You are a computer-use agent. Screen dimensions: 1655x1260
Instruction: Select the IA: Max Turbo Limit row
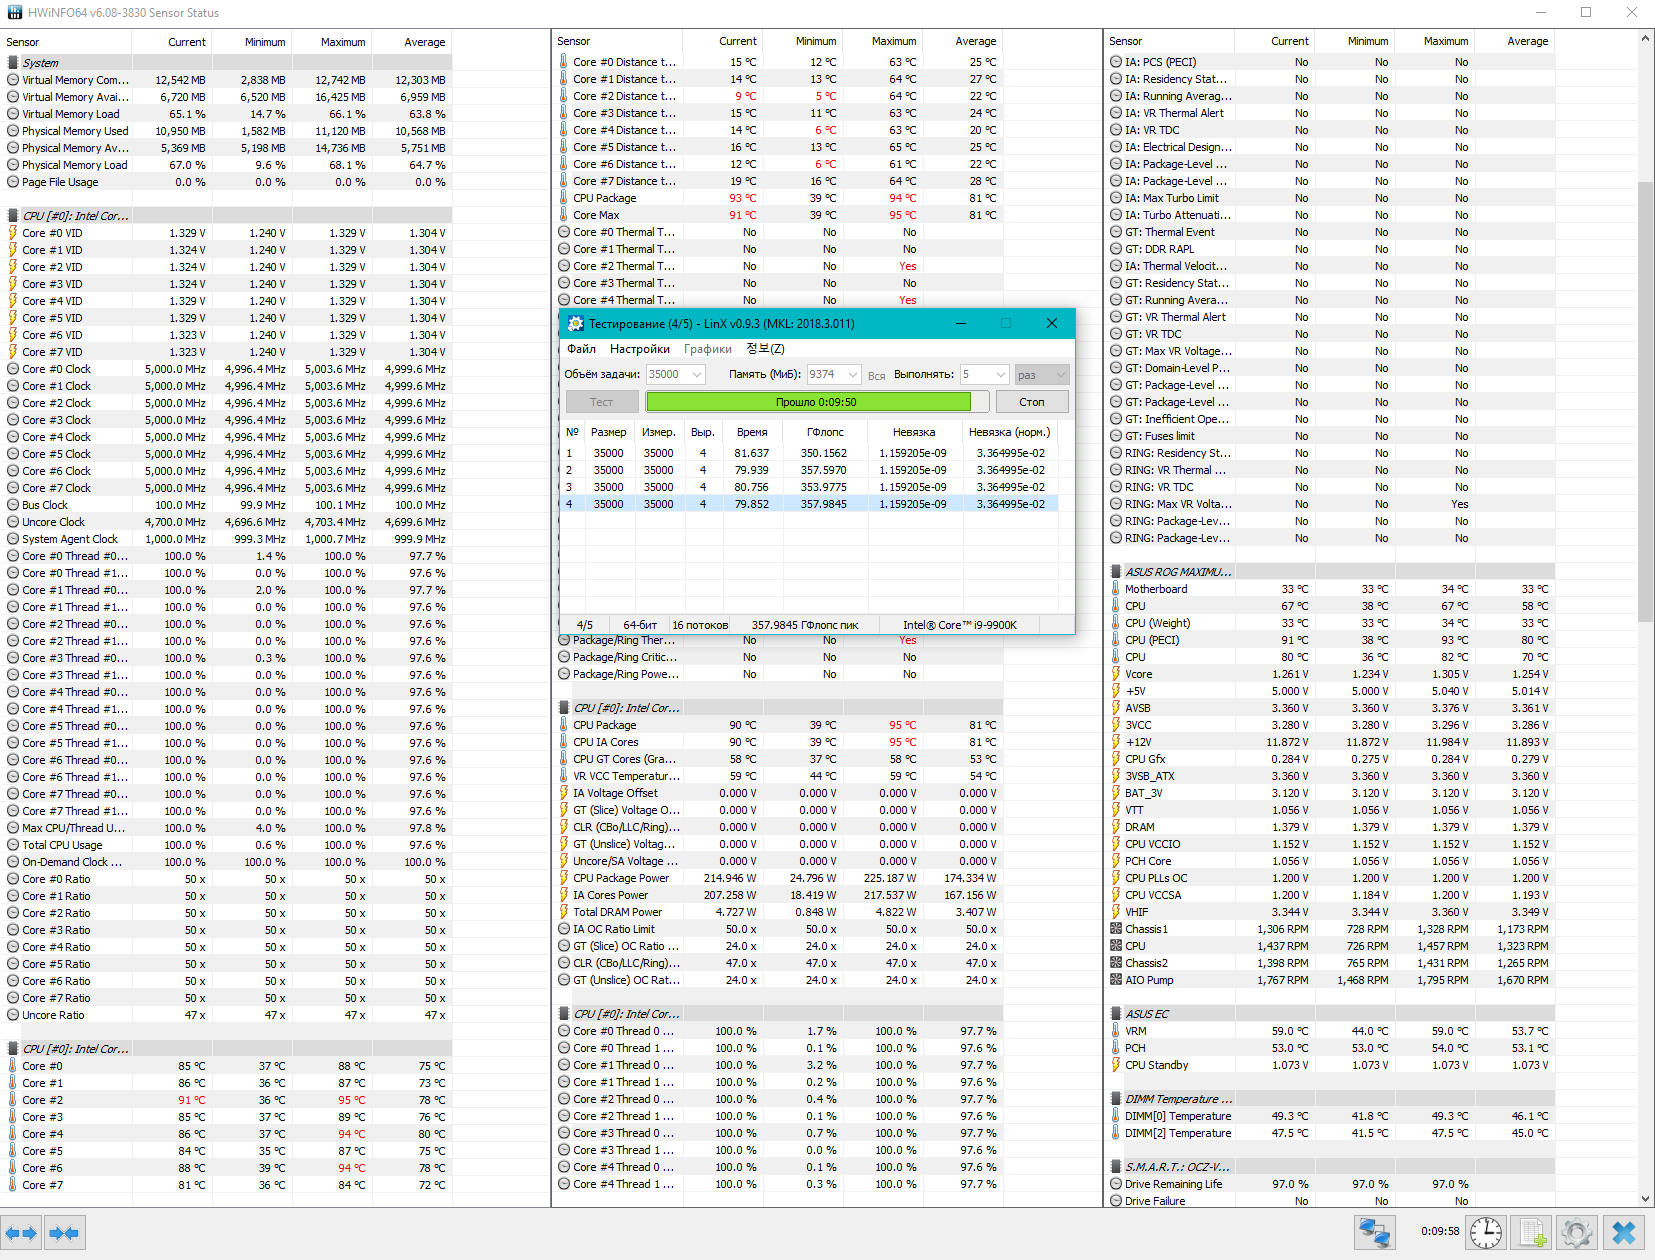click(x=1331, y=198)
